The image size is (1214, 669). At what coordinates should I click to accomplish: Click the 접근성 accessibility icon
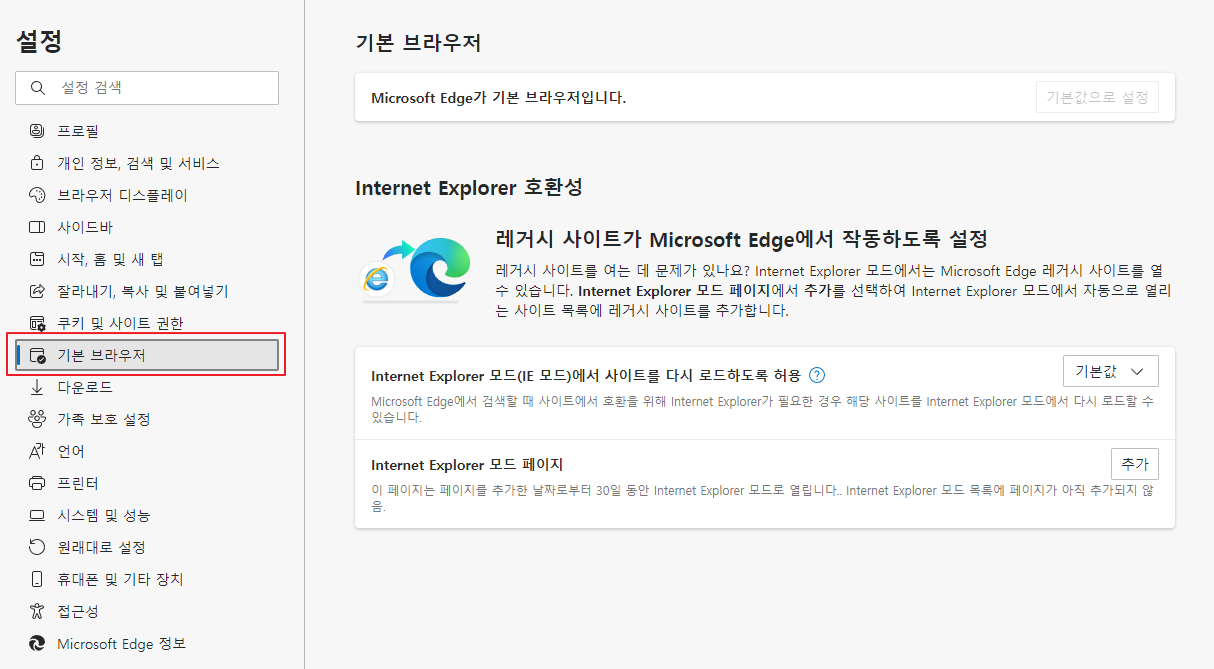point(38,611)
